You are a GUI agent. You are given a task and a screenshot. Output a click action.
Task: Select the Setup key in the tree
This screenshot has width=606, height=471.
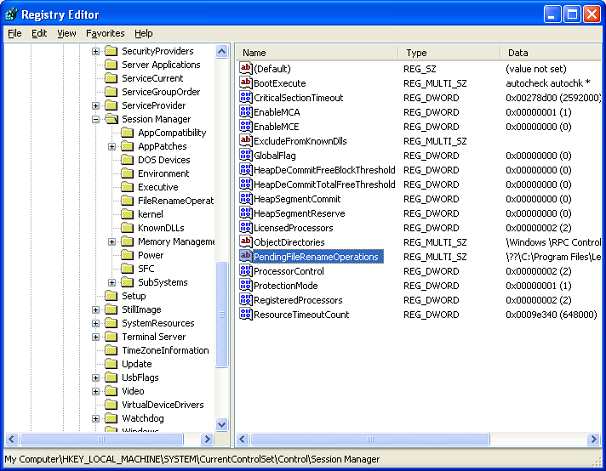pos(134,296)
